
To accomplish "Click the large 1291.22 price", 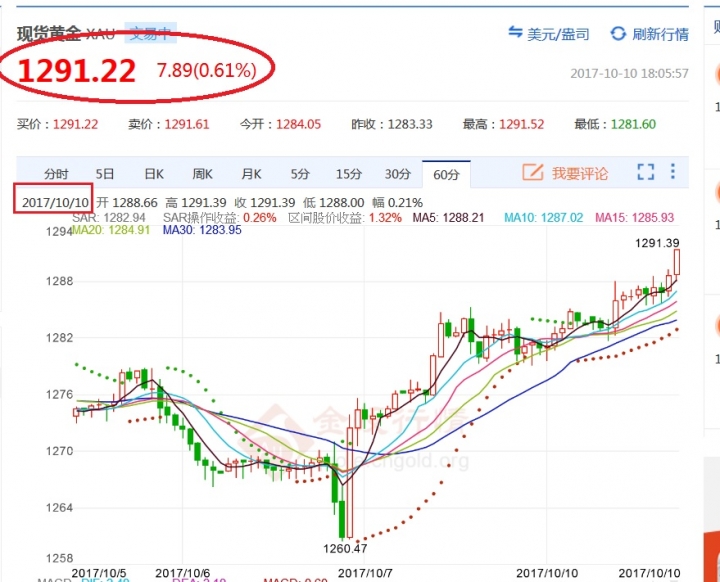I will coord(77,71).
